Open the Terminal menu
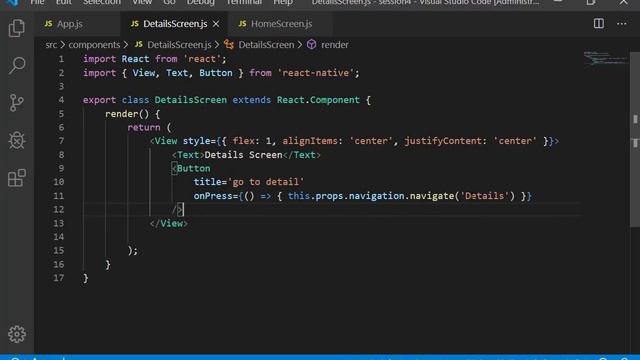This screenshot has height=360, width=640. (x=244, y=2)
